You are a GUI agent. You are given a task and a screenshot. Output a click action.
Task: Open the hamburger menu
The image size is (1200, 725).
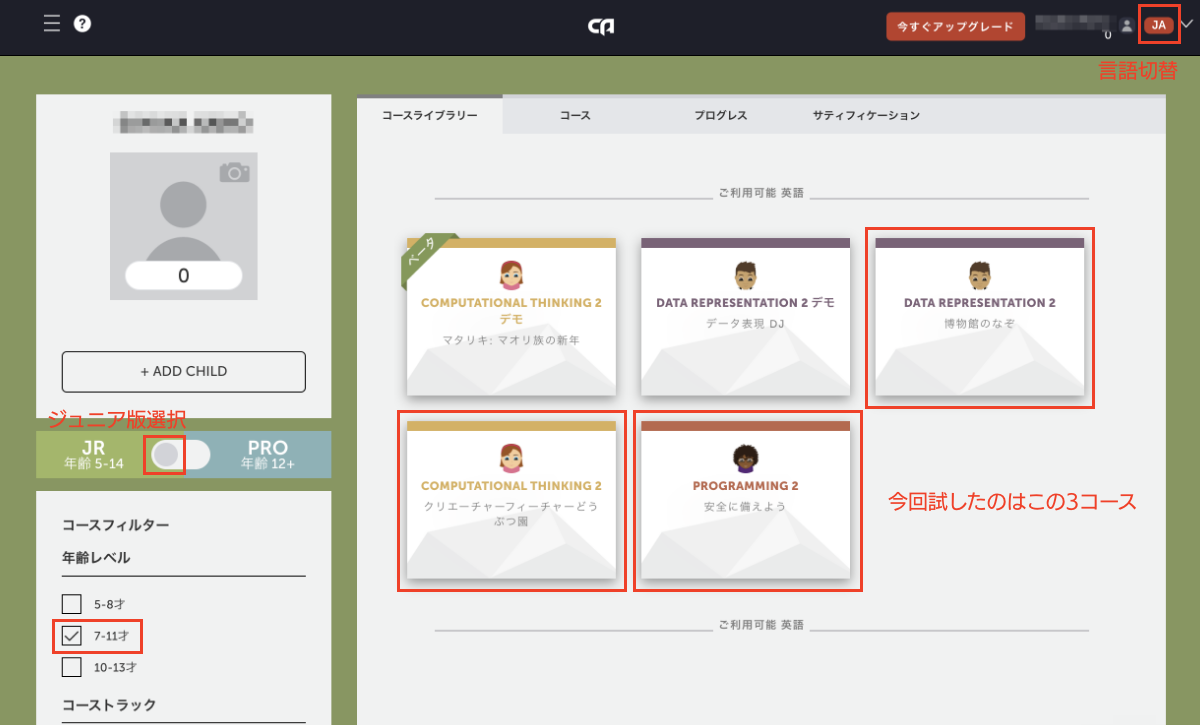click(52, 25)
